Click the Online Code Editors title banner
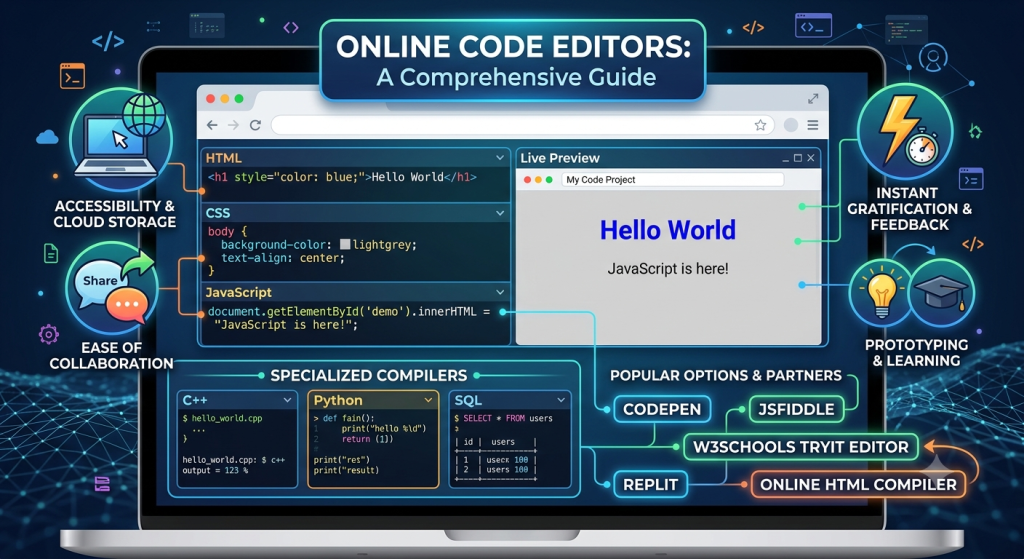Image resolution: width=1024 pixels, height=559 pixels. point(513,61)
